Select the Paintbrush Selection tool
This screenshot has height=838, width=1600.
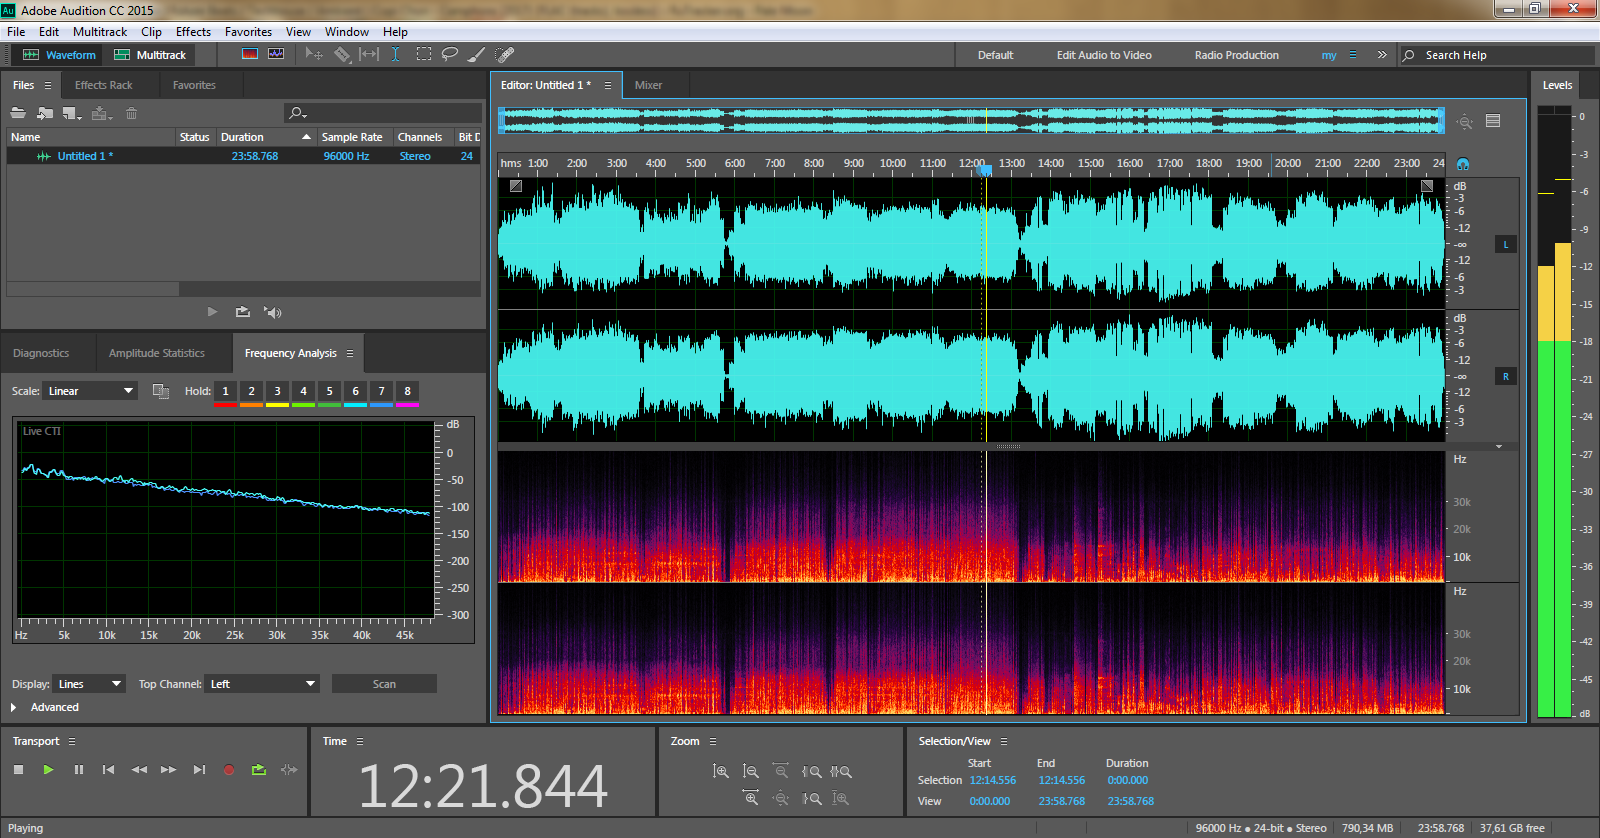point(477,54)
